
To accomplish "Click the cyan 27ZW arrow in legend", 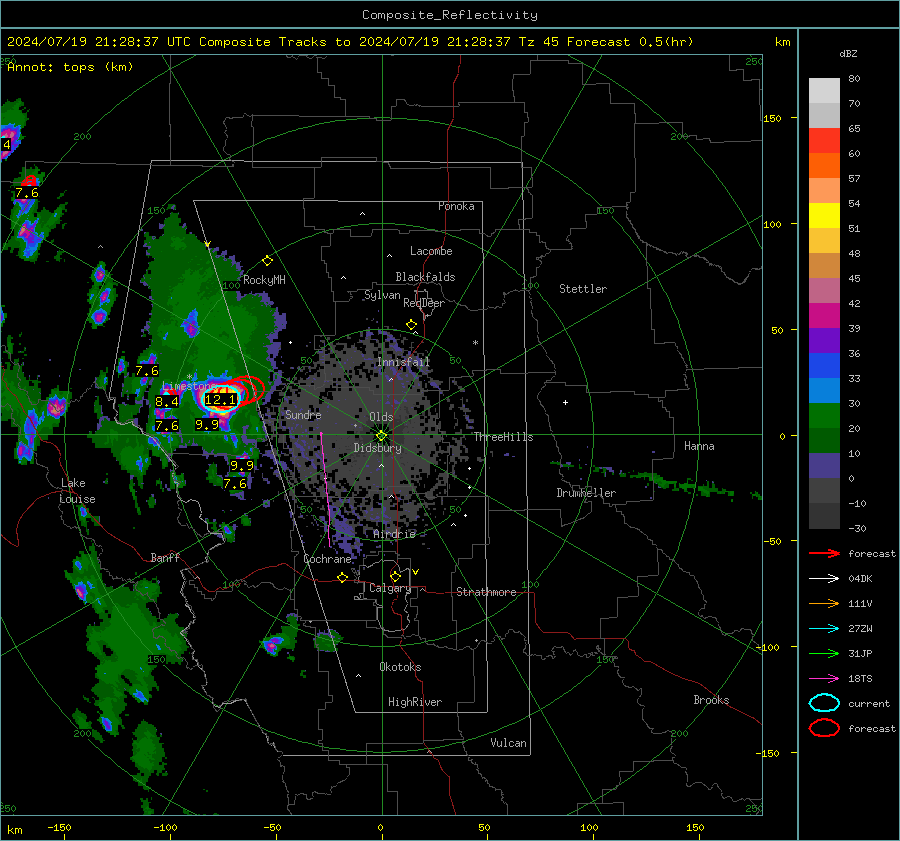I will [x=824, y=629].
